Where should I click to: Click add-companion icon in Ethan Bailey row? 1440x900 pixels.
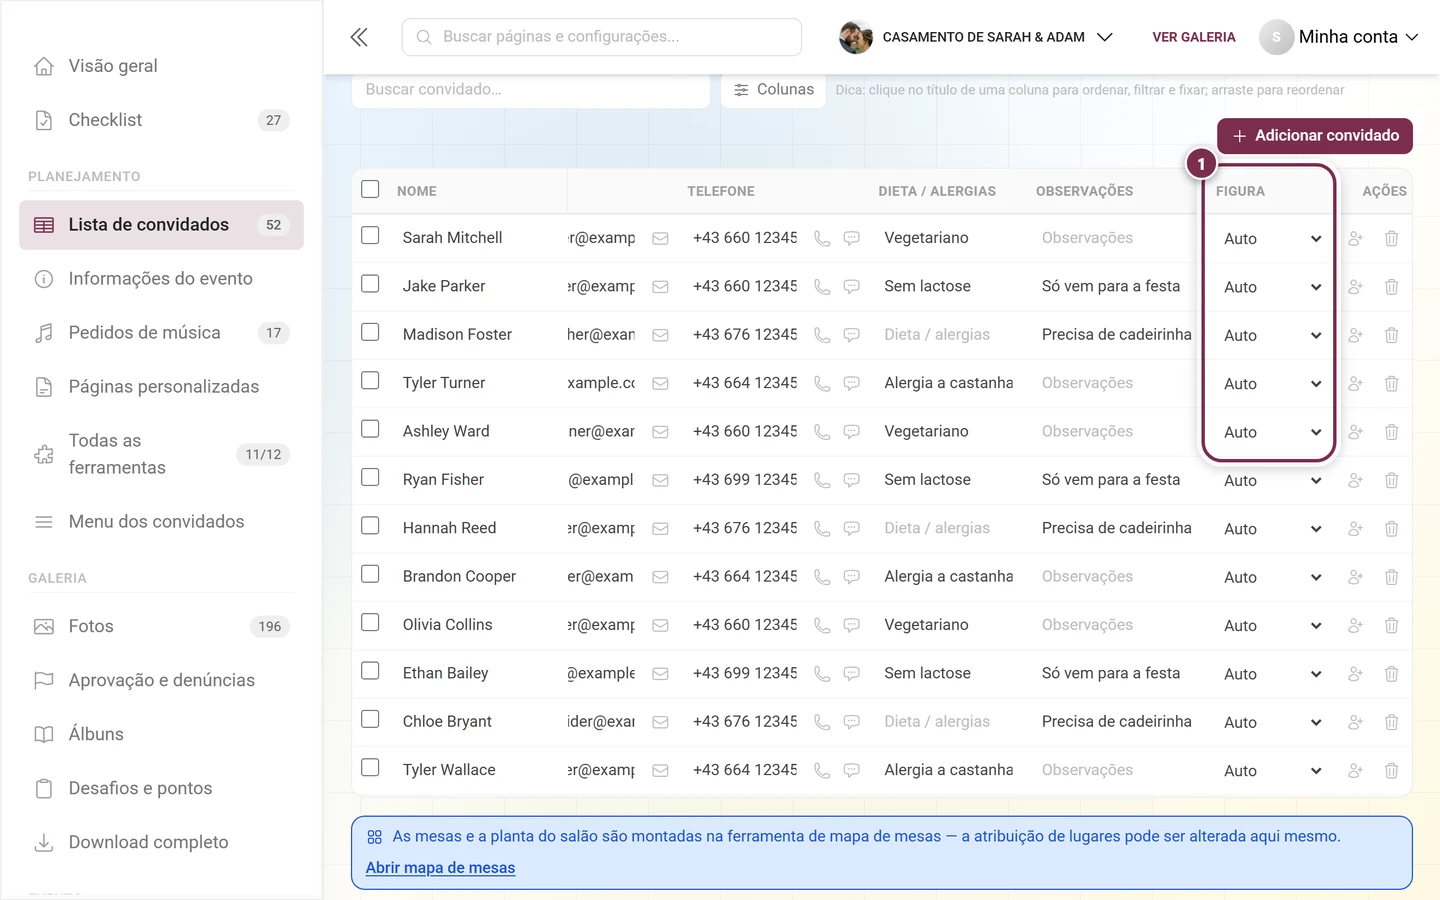coord(1355,674)
